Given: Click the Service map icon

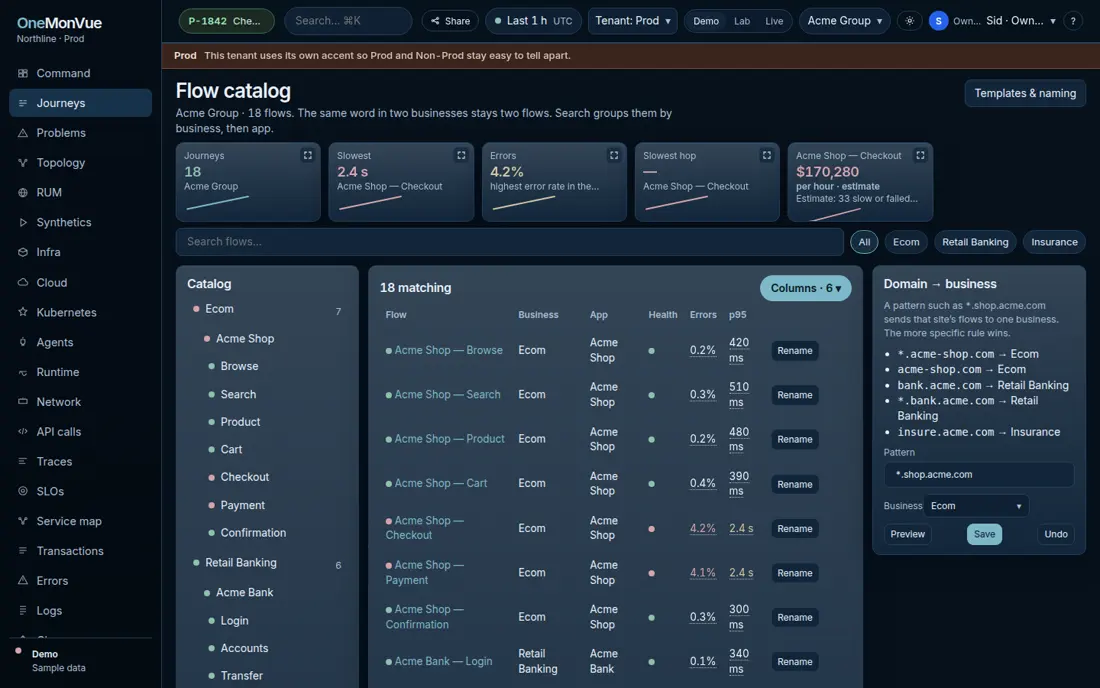Looking at the screenshot, I should point(22,521).
